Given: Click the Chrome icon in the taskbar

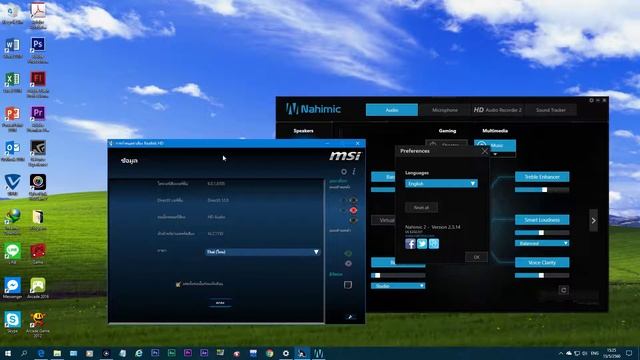Looking at the screenshot, I should pos(269,353).
